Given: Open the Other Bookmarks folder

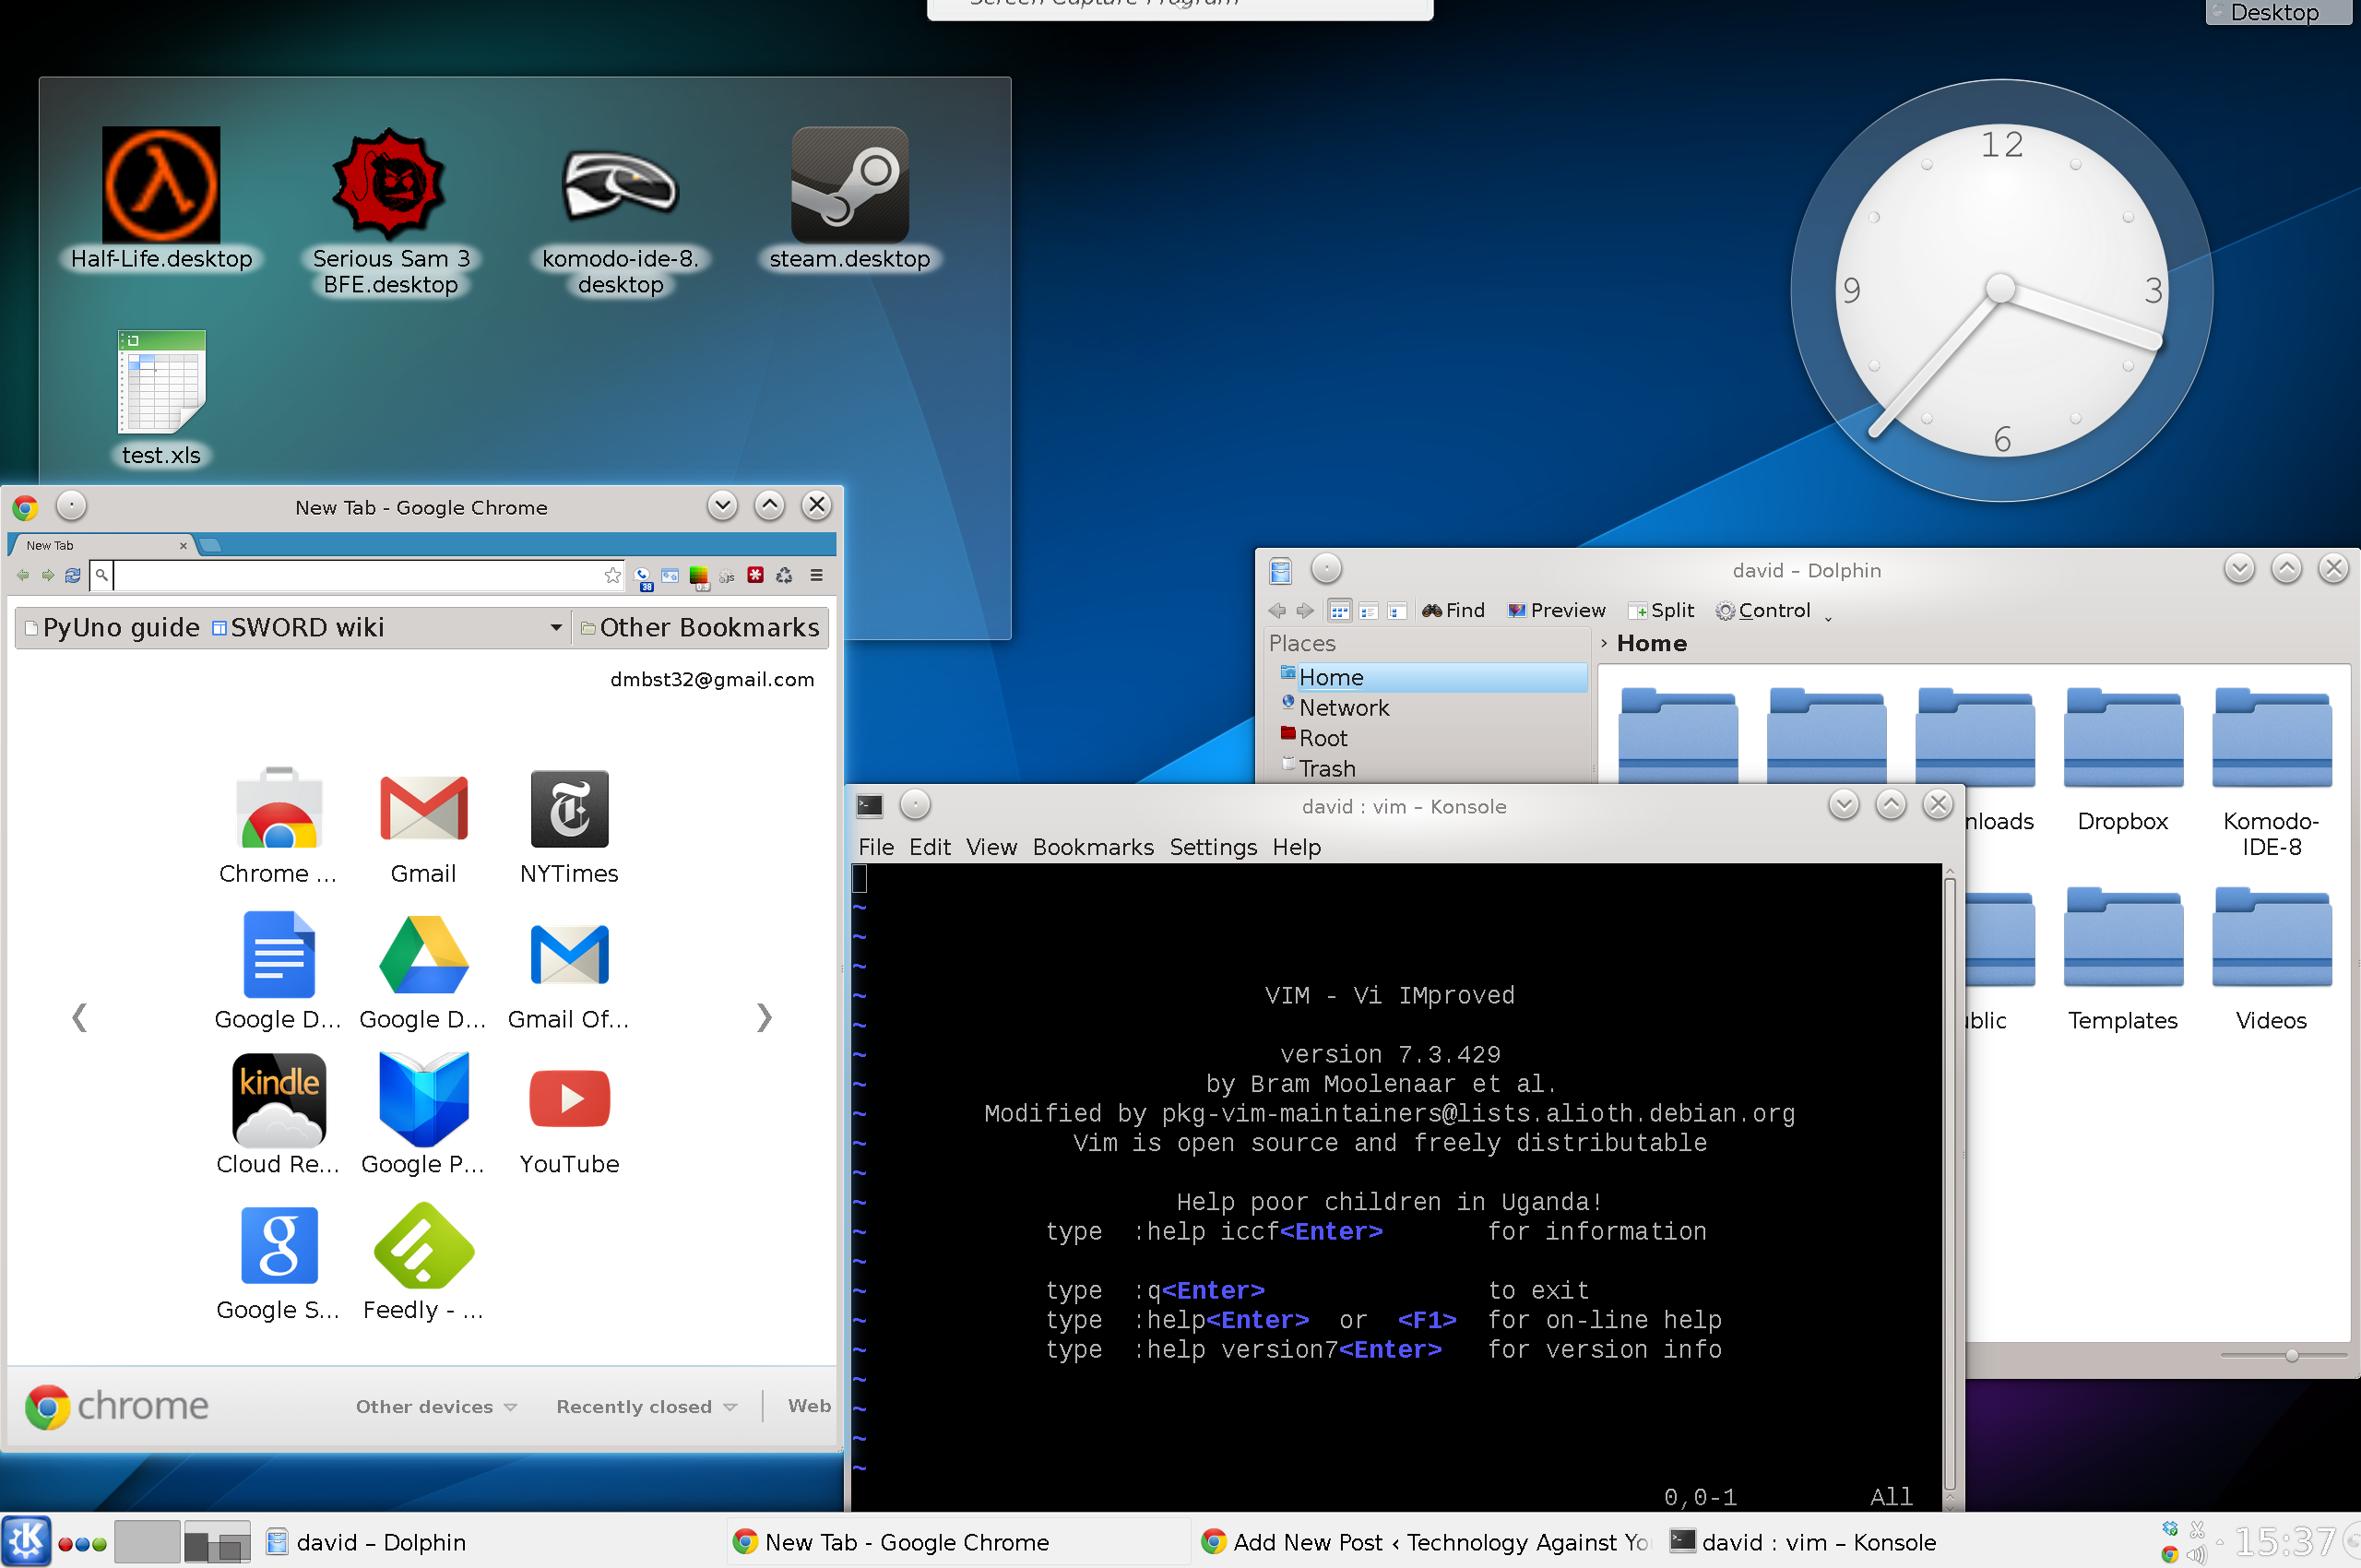Looking at the screenshot, I should [700, 628].
